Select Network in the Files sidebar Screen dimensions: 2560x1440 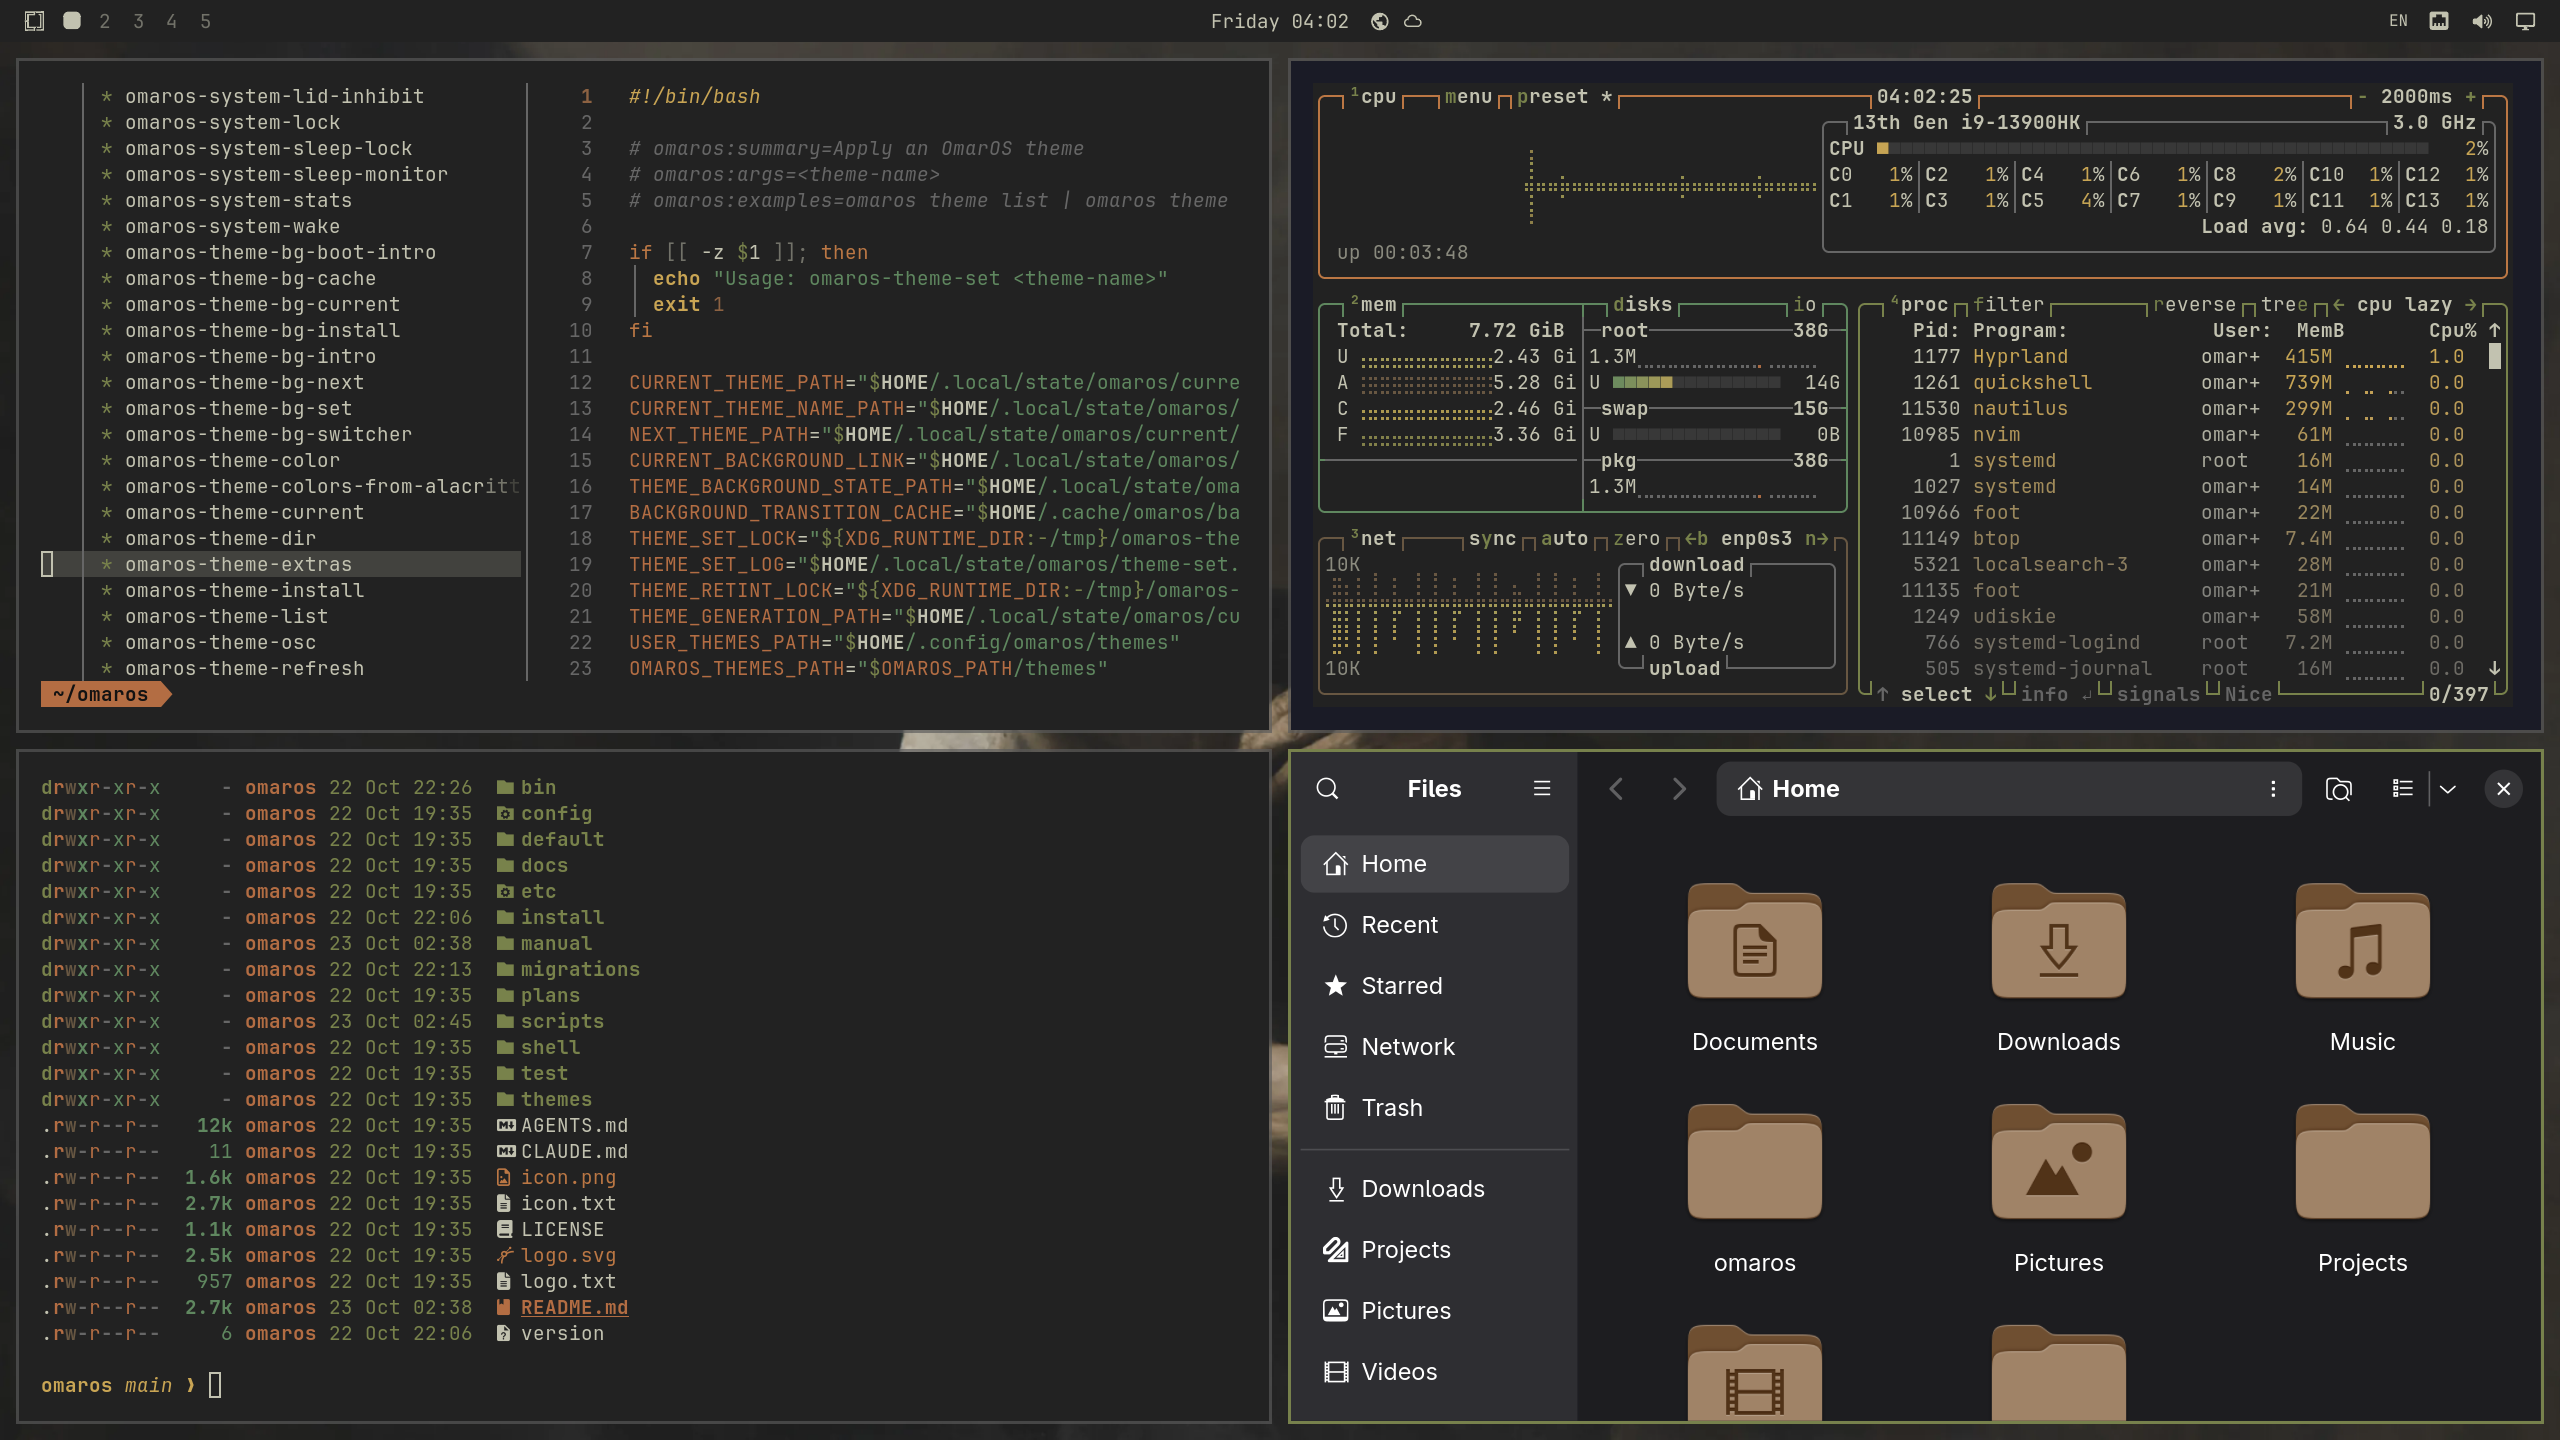pos(1435,1047)
